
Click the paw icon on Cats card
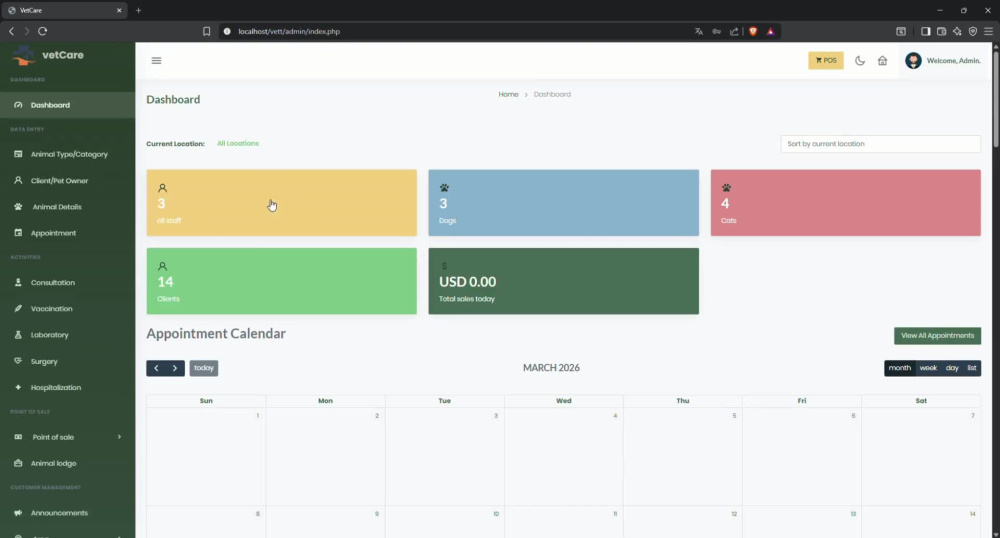pyautogui.click(x=726, y=188)
